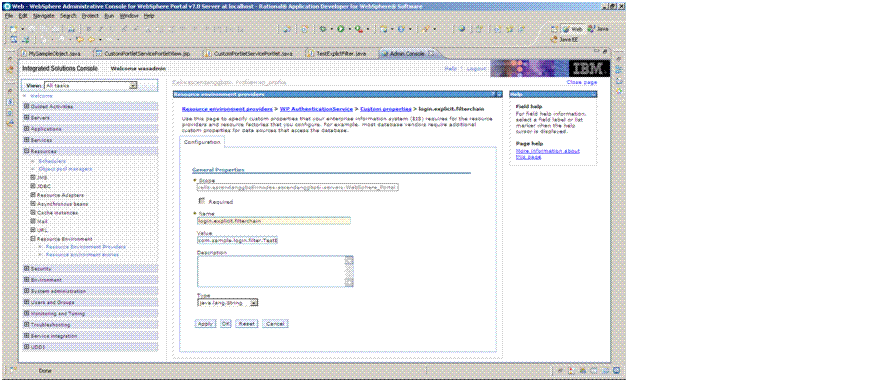
Task: Tick the Required checkbox
Action: [201, 201]
